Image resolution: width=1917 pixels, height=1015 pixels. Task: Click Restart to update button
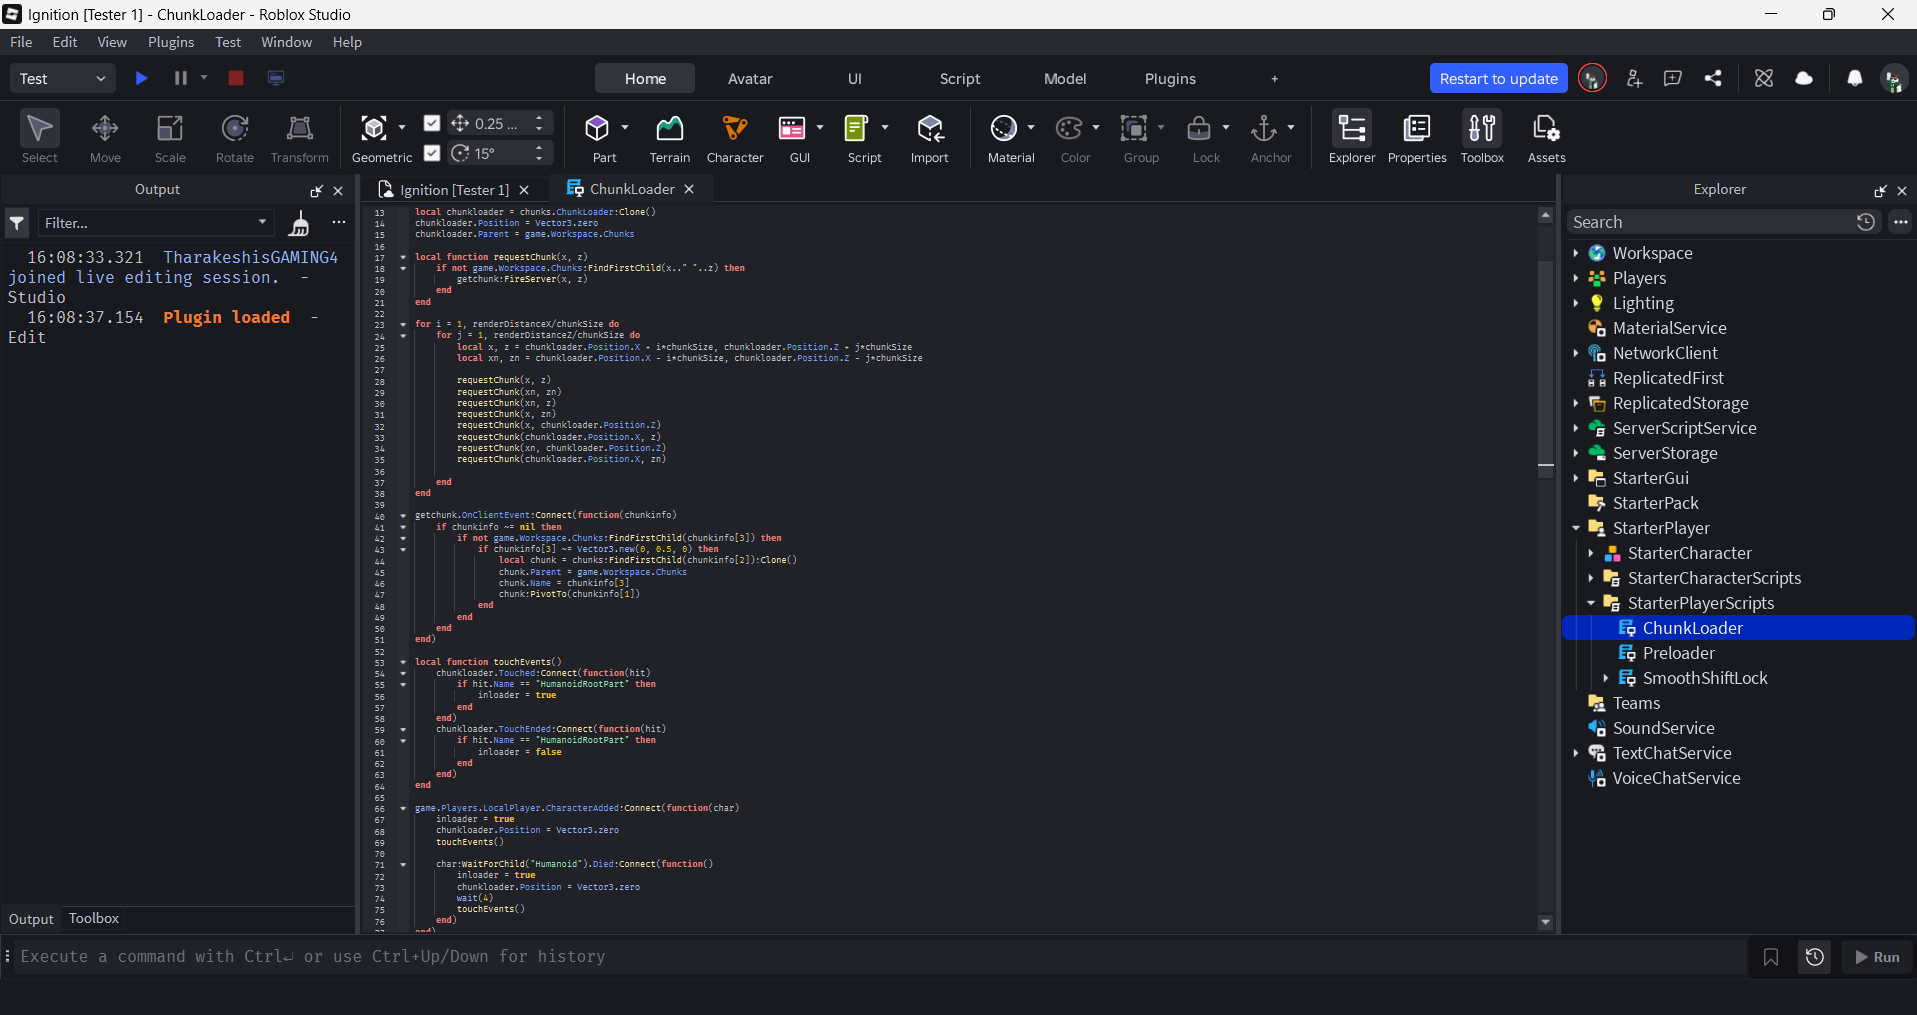point(1498,78)
